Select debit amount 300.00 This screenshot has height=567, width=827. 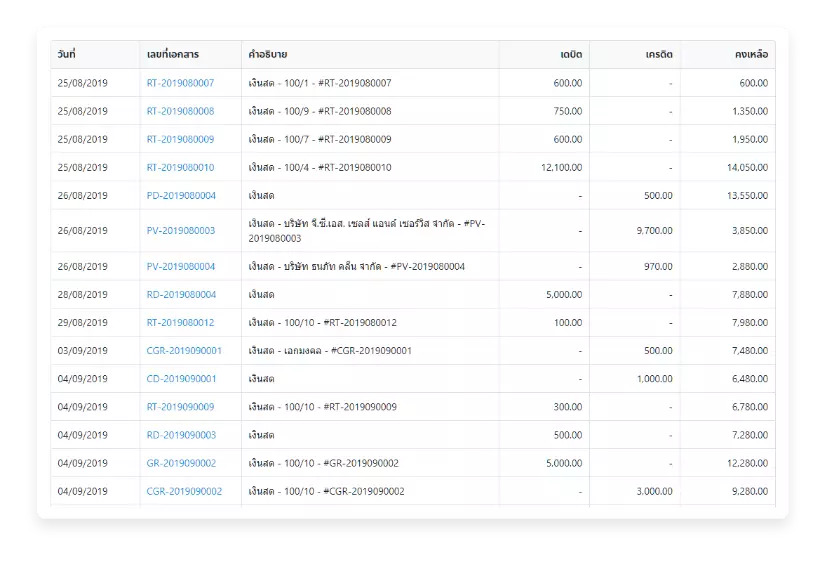(x=568, y=407)
